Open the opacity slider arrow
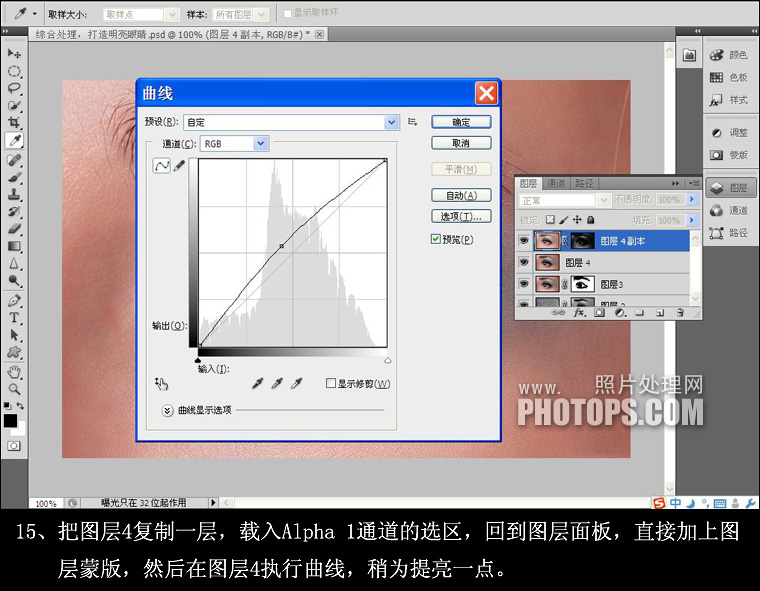This screenshot has height=591, width=760. click(692, 200)
